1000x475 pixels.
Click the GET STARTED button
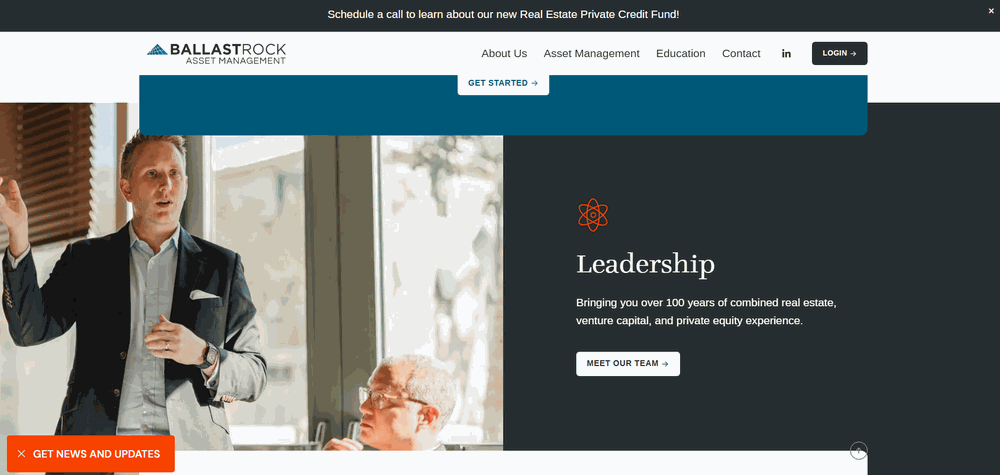tap(503, 83)
